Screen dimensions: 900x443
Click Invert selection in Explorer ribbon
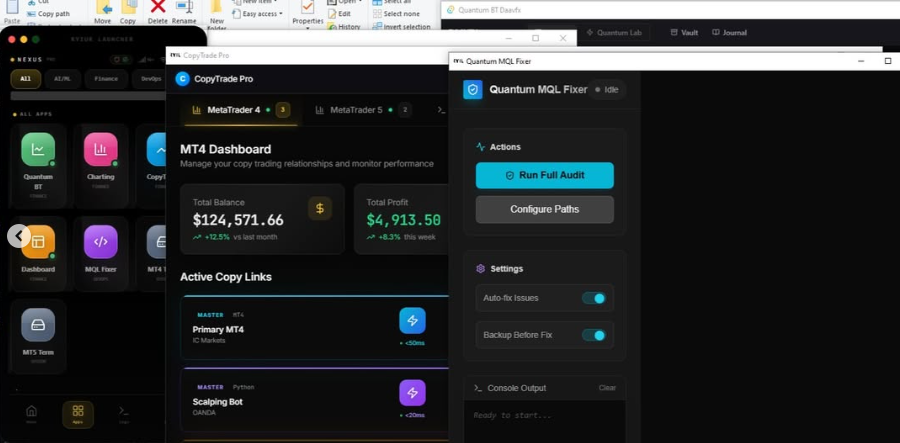[x=401, y=26]
